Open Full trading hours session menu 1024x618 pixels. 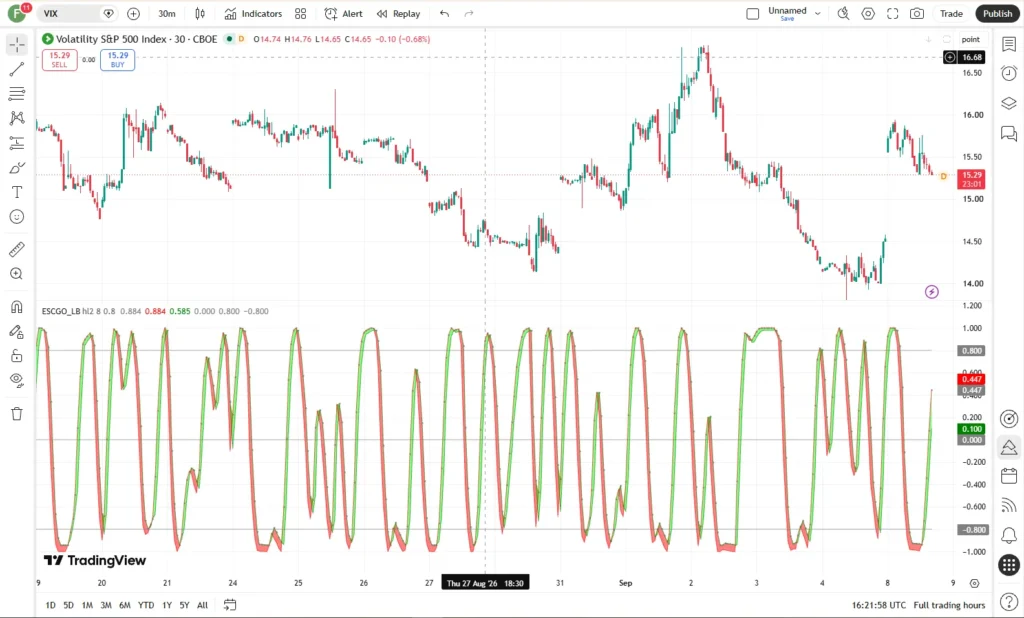[949, 605]
